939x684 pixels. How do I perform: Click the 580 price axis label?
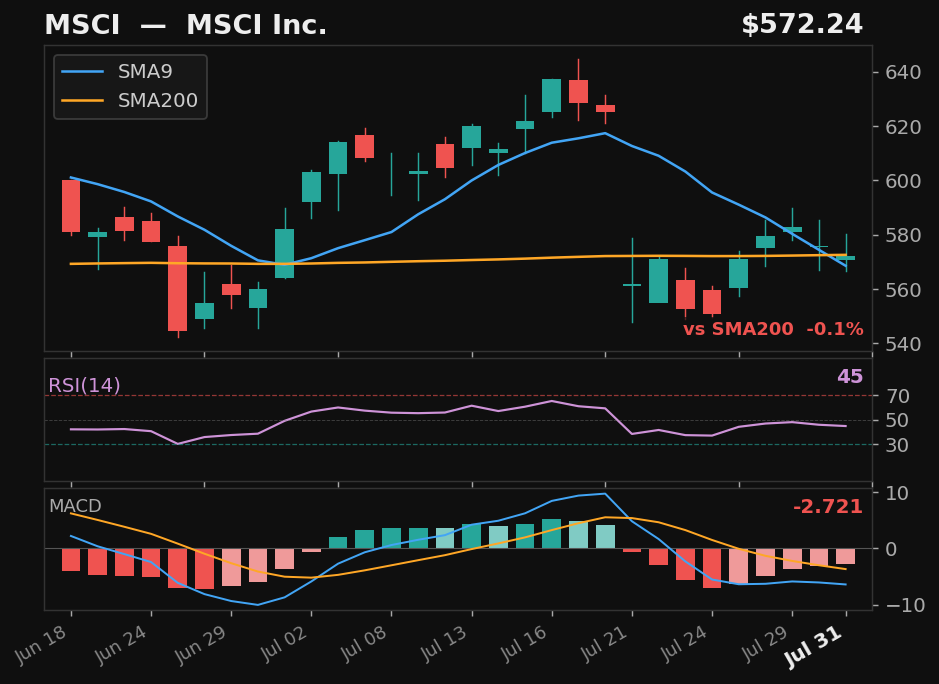[904, 235]
